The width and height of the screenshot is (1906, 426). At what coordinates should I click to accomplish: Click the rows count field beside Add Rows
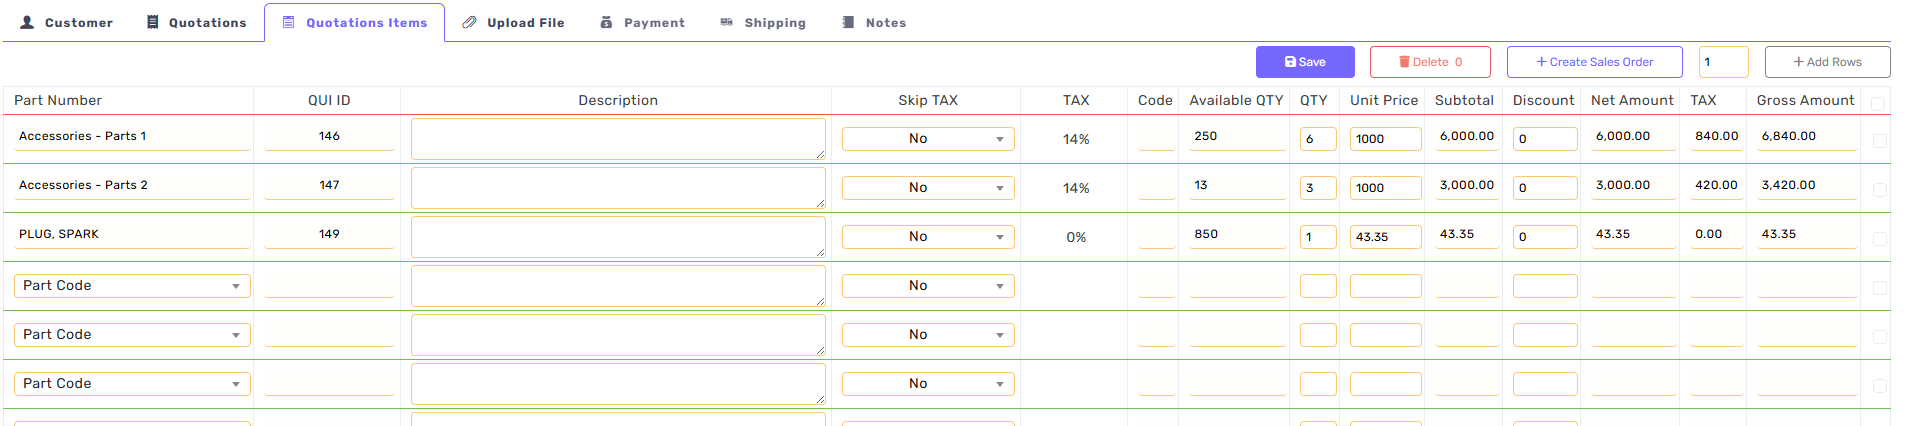tap(1723, 62)
